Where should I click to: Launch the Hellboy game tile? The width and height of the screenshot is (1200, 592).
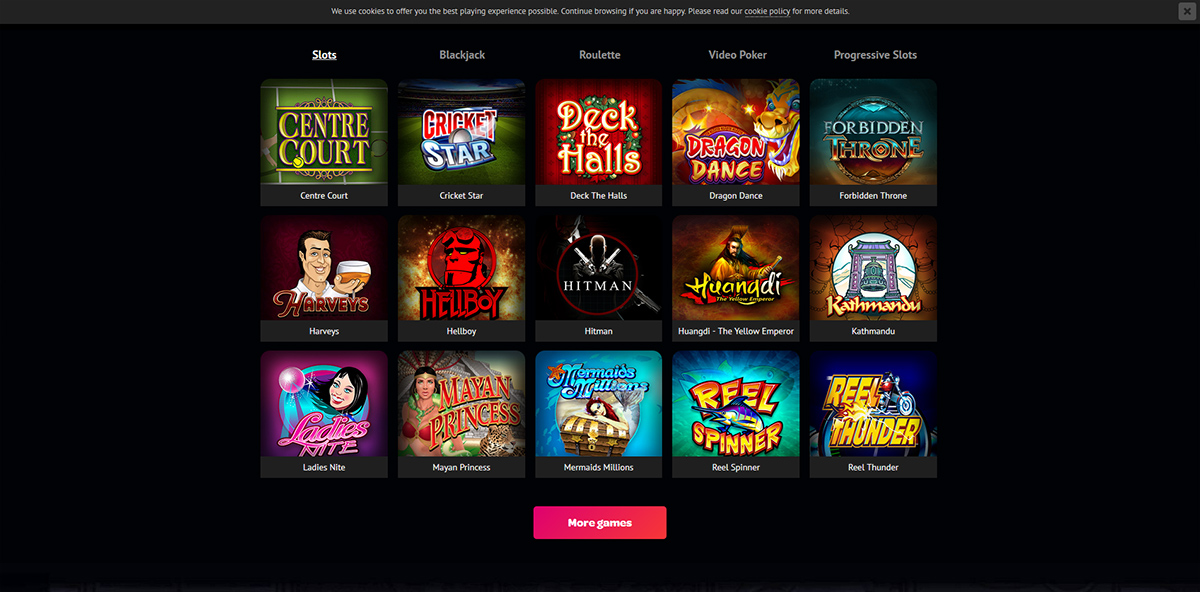pos(461,278)
